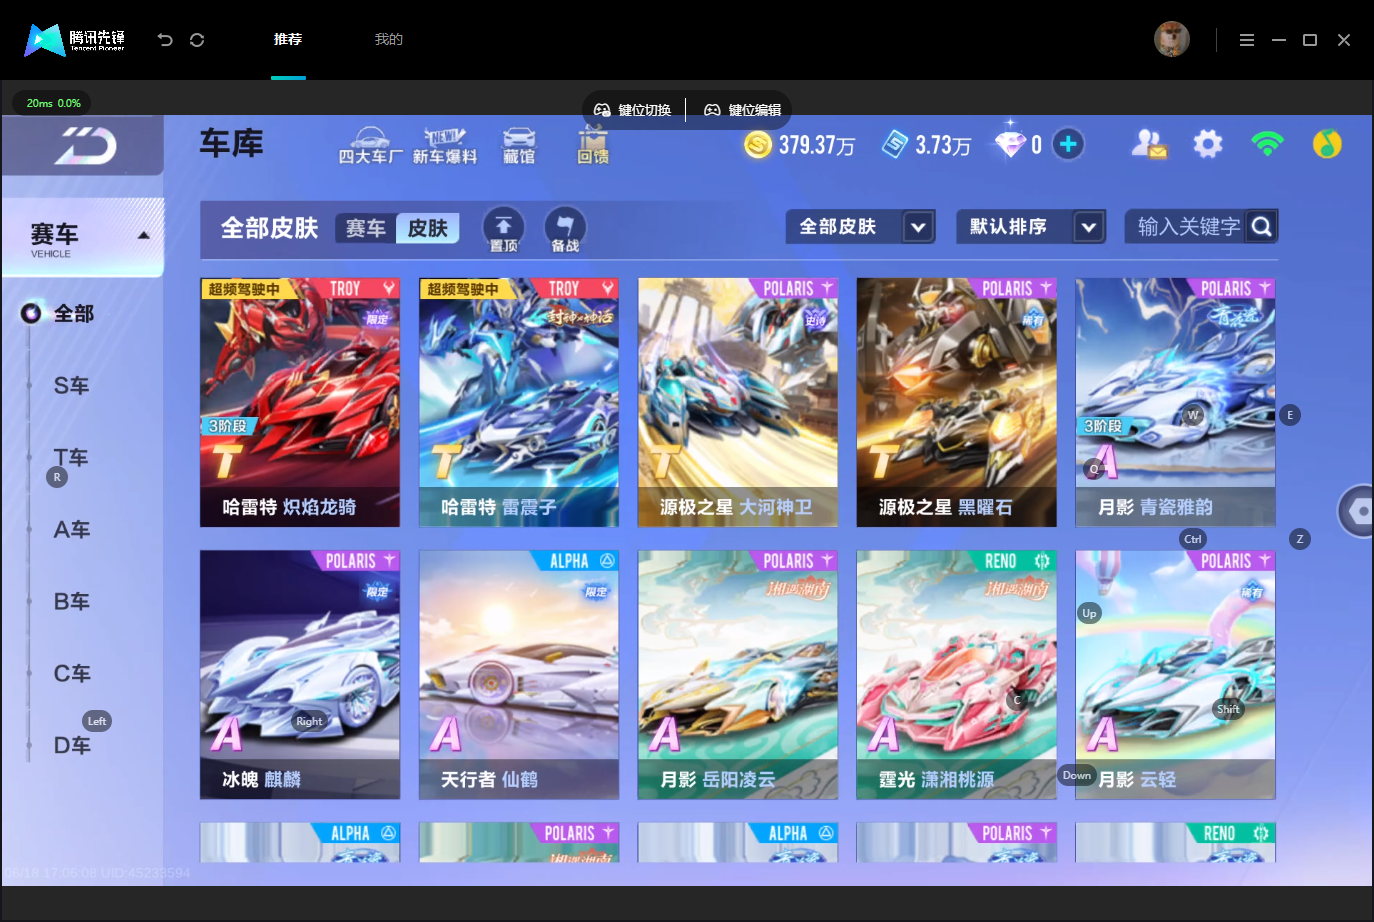Screen dimensions: 1374x922
Task: Click the 3.73万 ticket balance
Action: click(943, 146)
